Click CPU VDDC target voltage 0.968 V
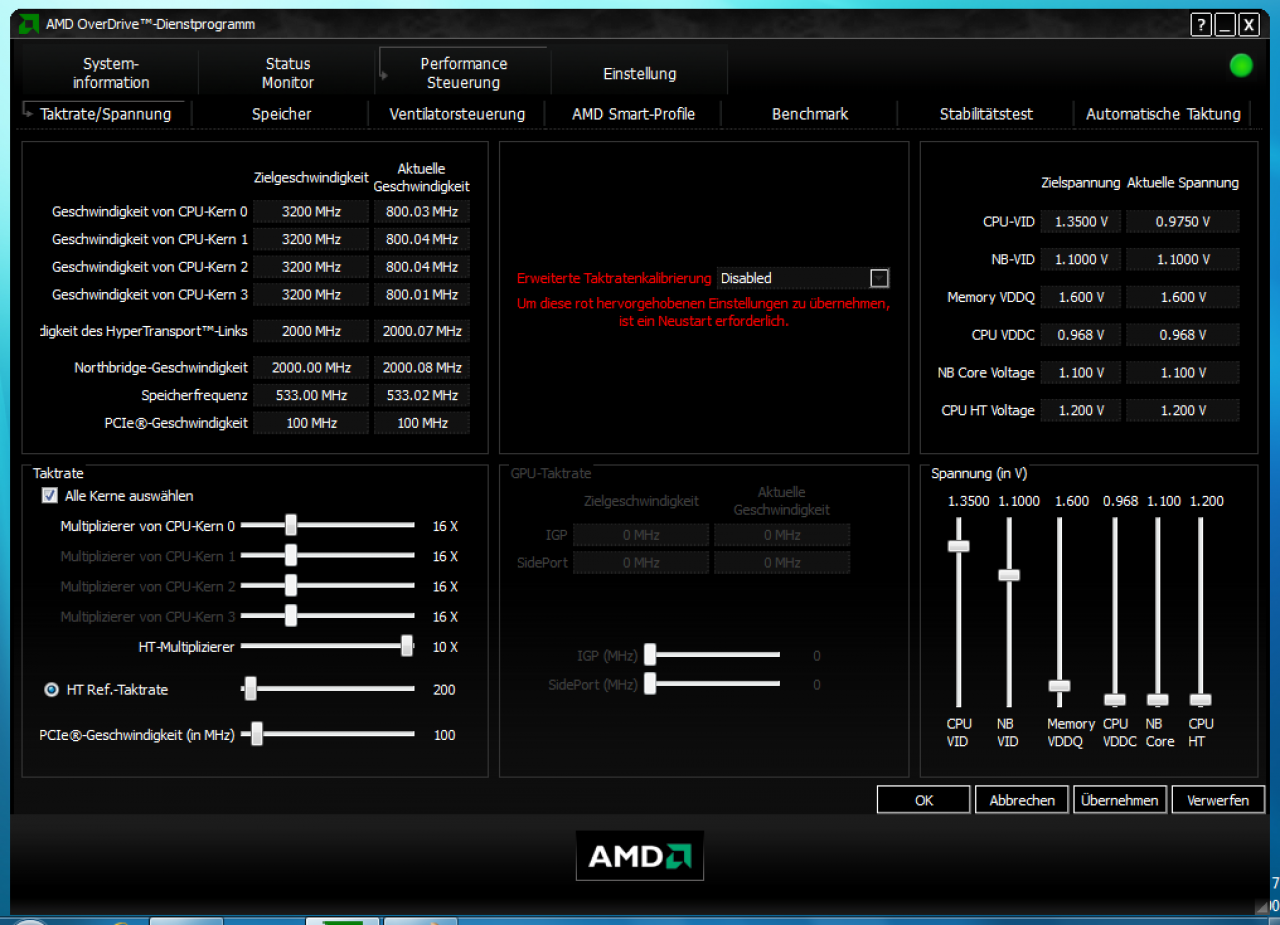 pyautogui.click(x=1081, y=335)
